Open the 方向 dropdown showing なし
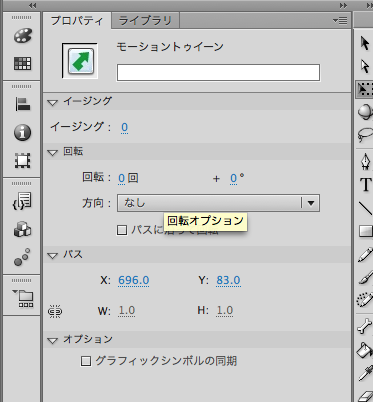This screenshot has height=402, width=373. (x=218, y=203)
